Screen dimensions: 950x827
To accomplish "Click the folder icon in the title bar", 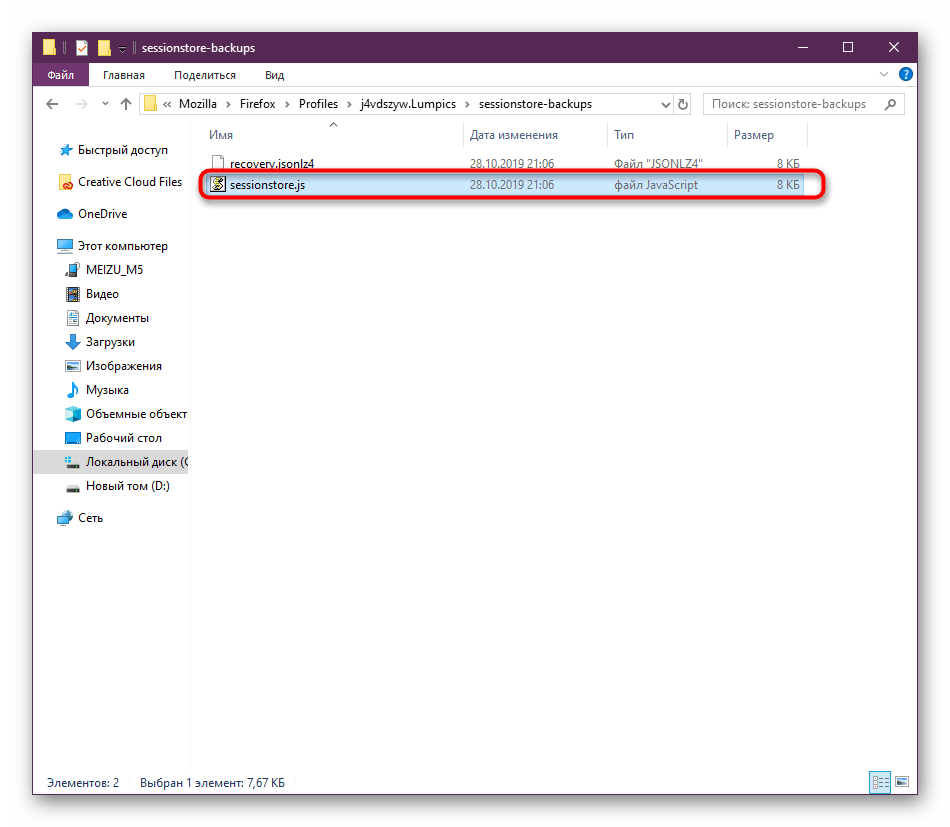I will pyautogui.click(x=49, y=47).
